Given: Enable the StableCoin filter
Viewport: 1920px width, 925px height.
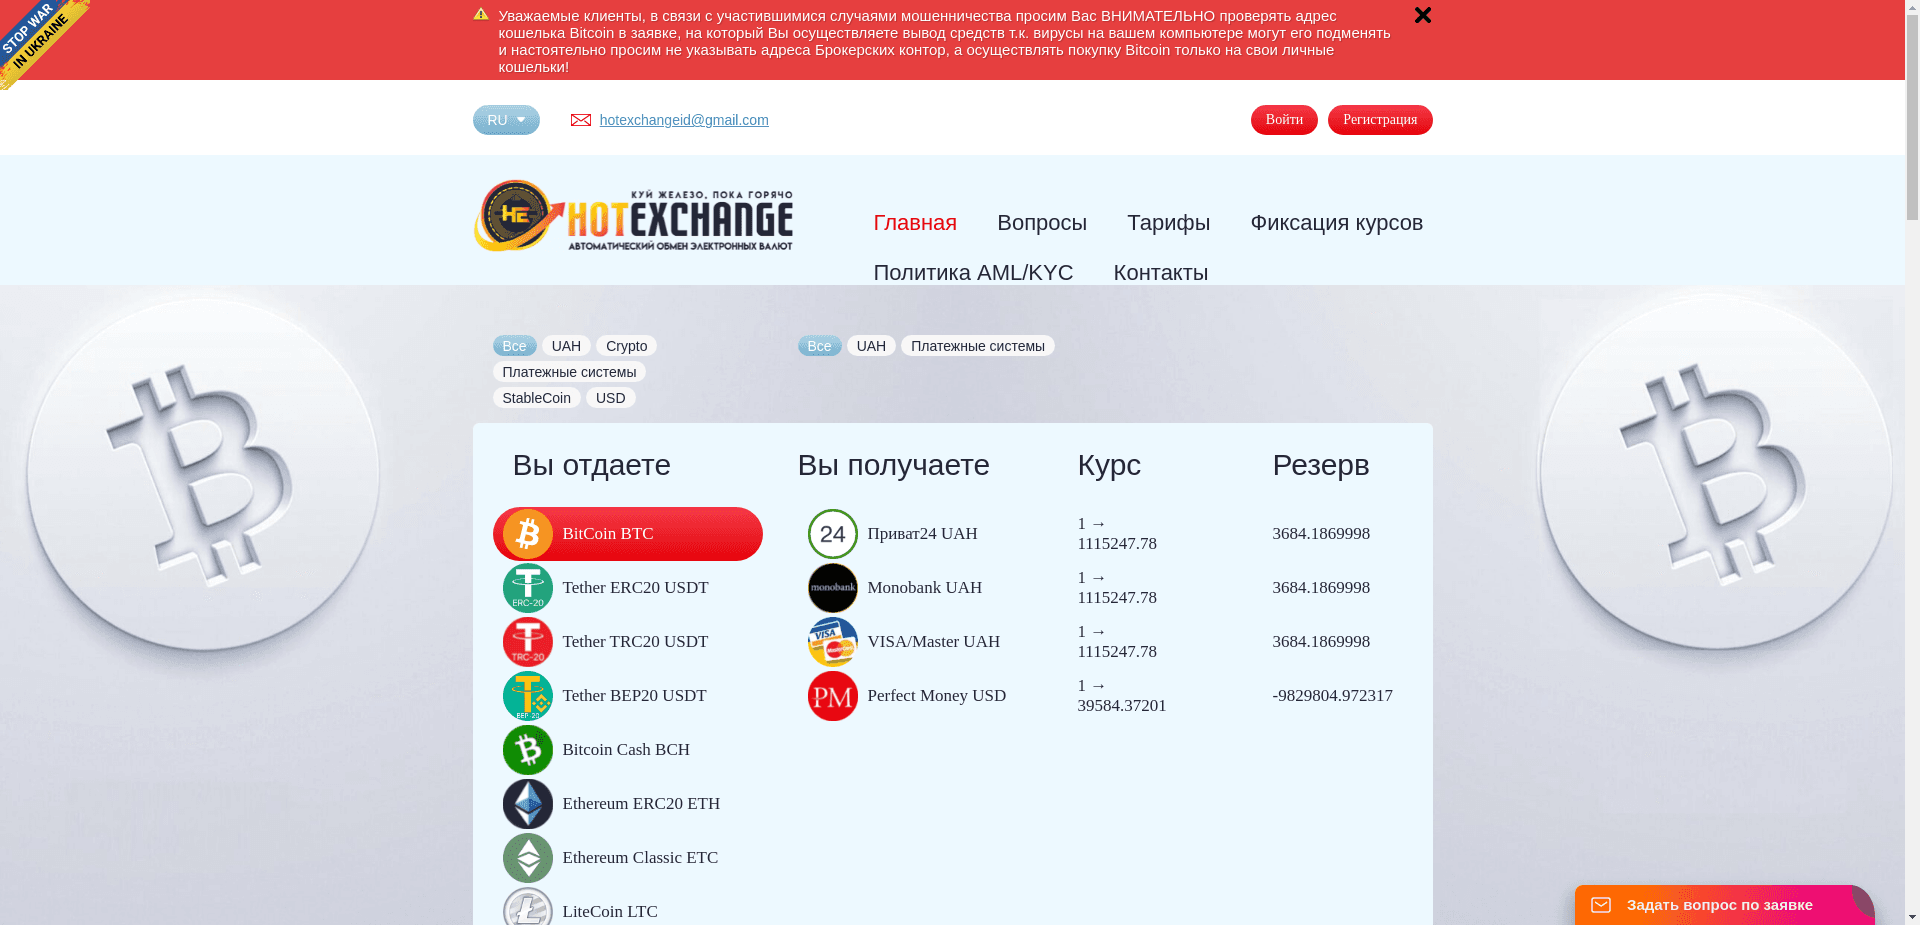Looking at the screenshot, I should [536, 397].
